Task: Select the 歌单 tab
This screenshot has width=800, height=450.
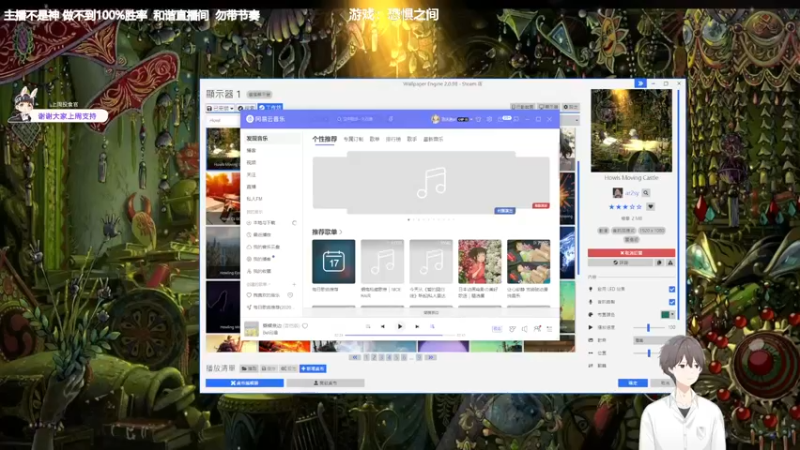Action: 374,139
